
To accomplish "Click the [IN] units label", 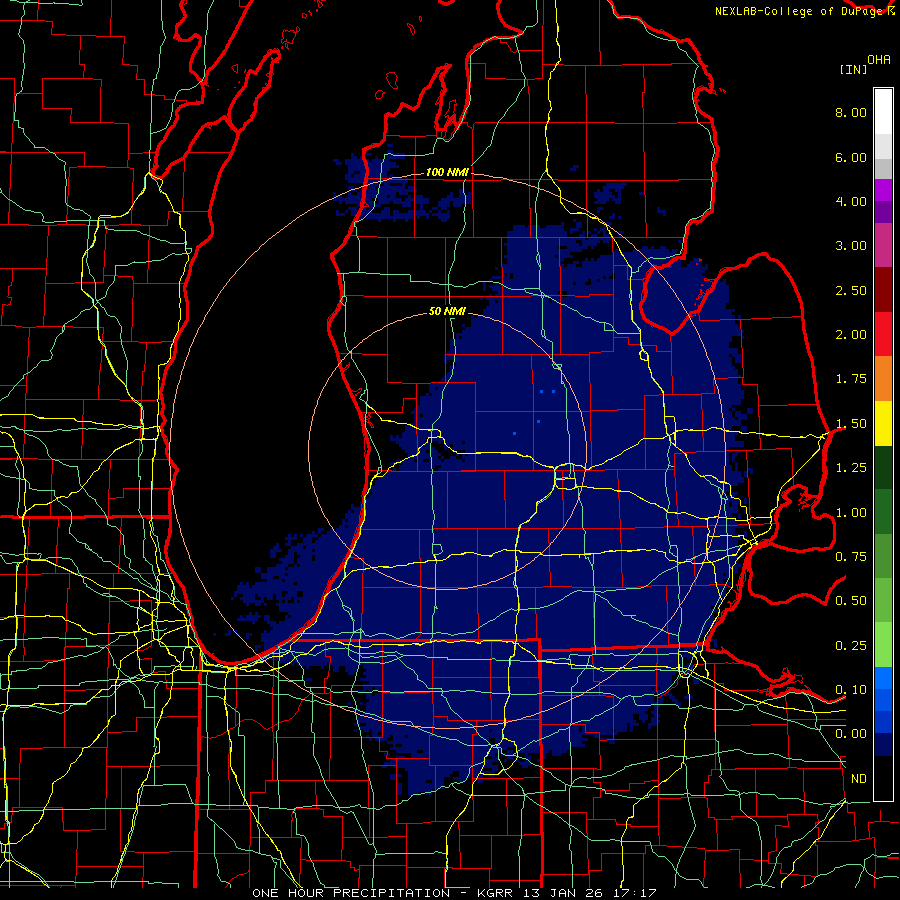I will [853, 69].
